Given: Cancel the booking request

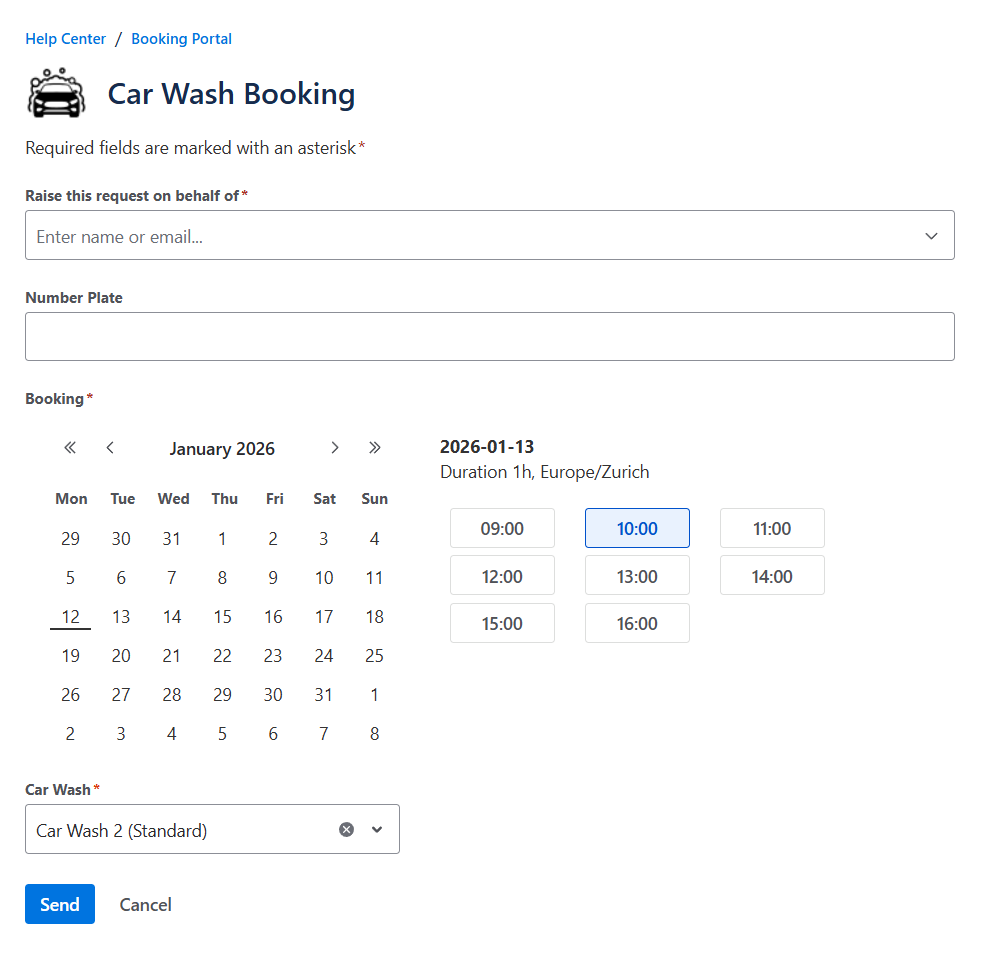Looking at the screenshot, I should 145,905.
